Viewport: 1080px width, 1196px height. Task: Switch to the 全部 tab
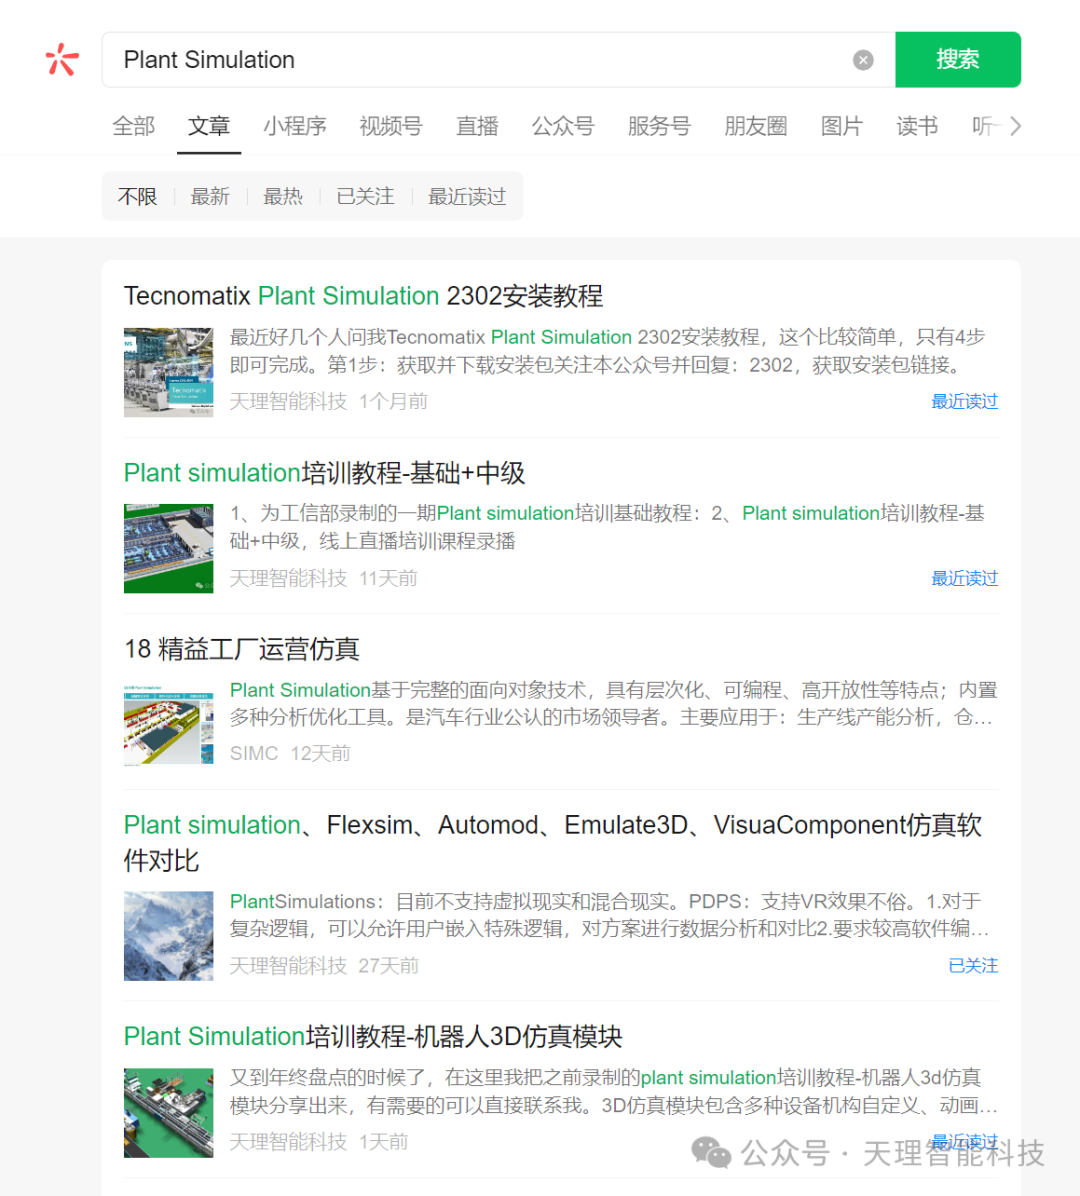133,126
